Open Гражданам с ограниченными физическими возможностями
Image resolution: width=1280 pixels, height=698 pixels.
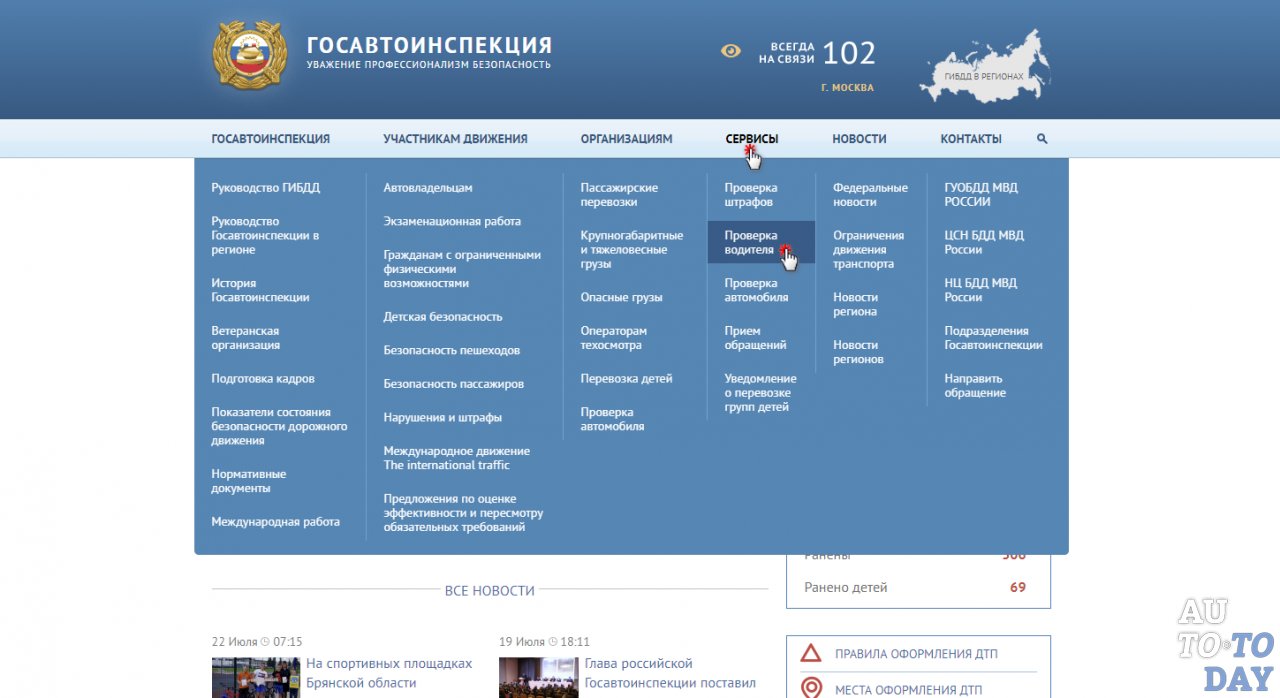(462, 269)
